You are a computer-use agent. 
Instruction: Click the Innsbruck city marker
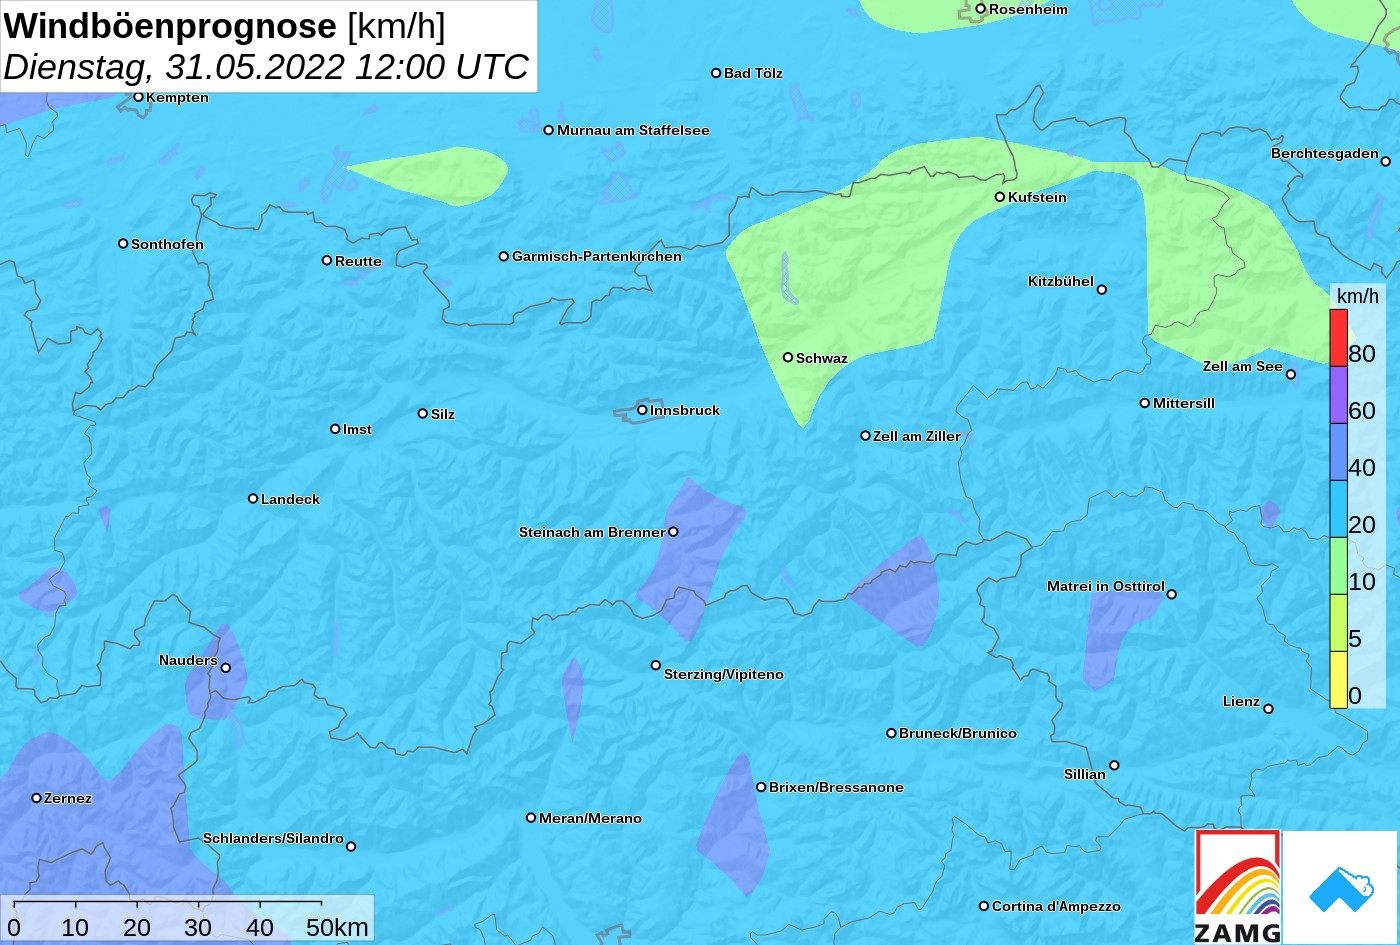tap(643, 410)
